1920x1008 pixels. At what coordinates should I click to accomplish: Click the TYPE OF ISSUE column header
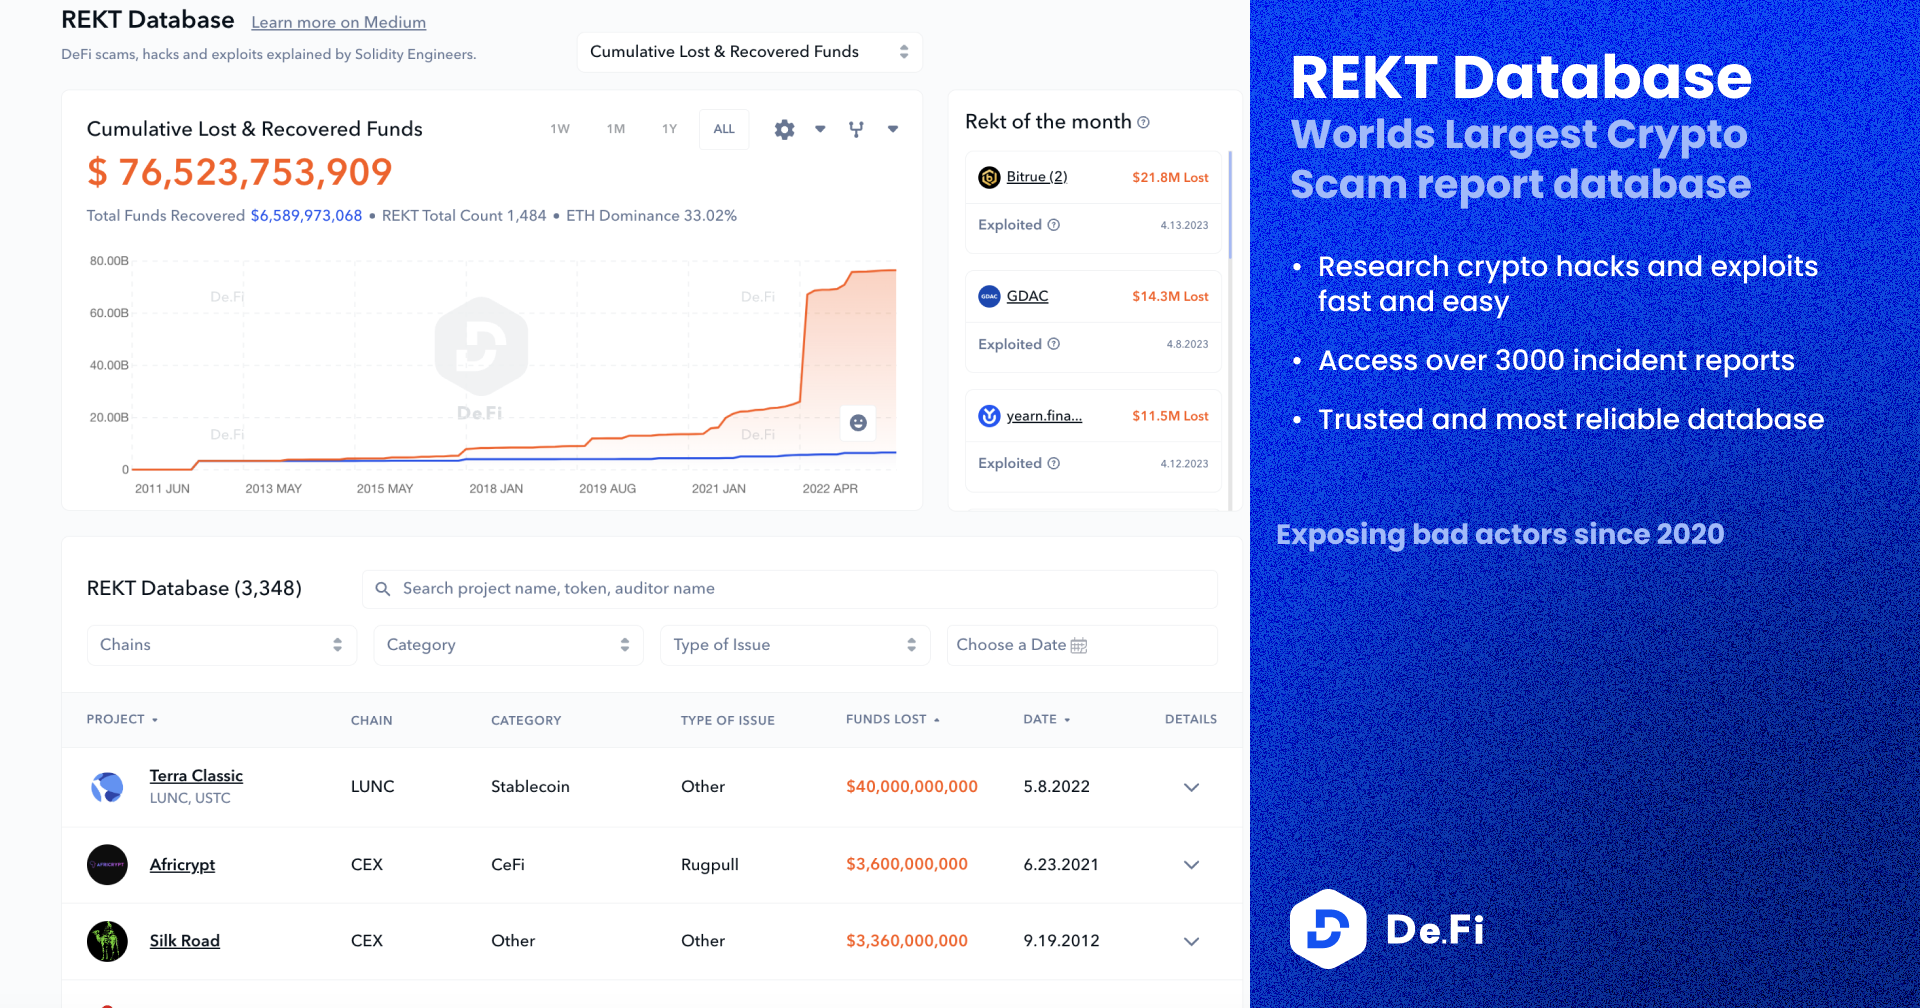pyautogui.click(x=728, y=720)
